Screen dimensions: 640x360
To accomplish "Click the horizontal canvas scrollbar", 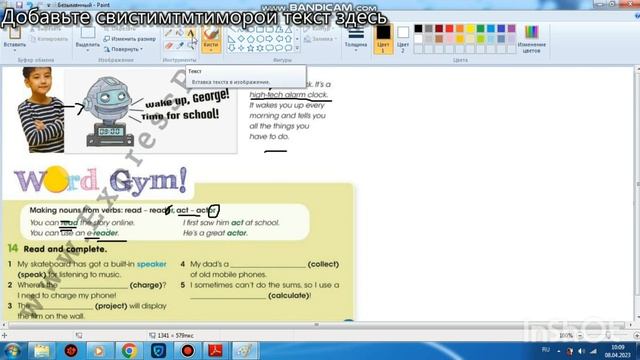I will tap(316, 325).
